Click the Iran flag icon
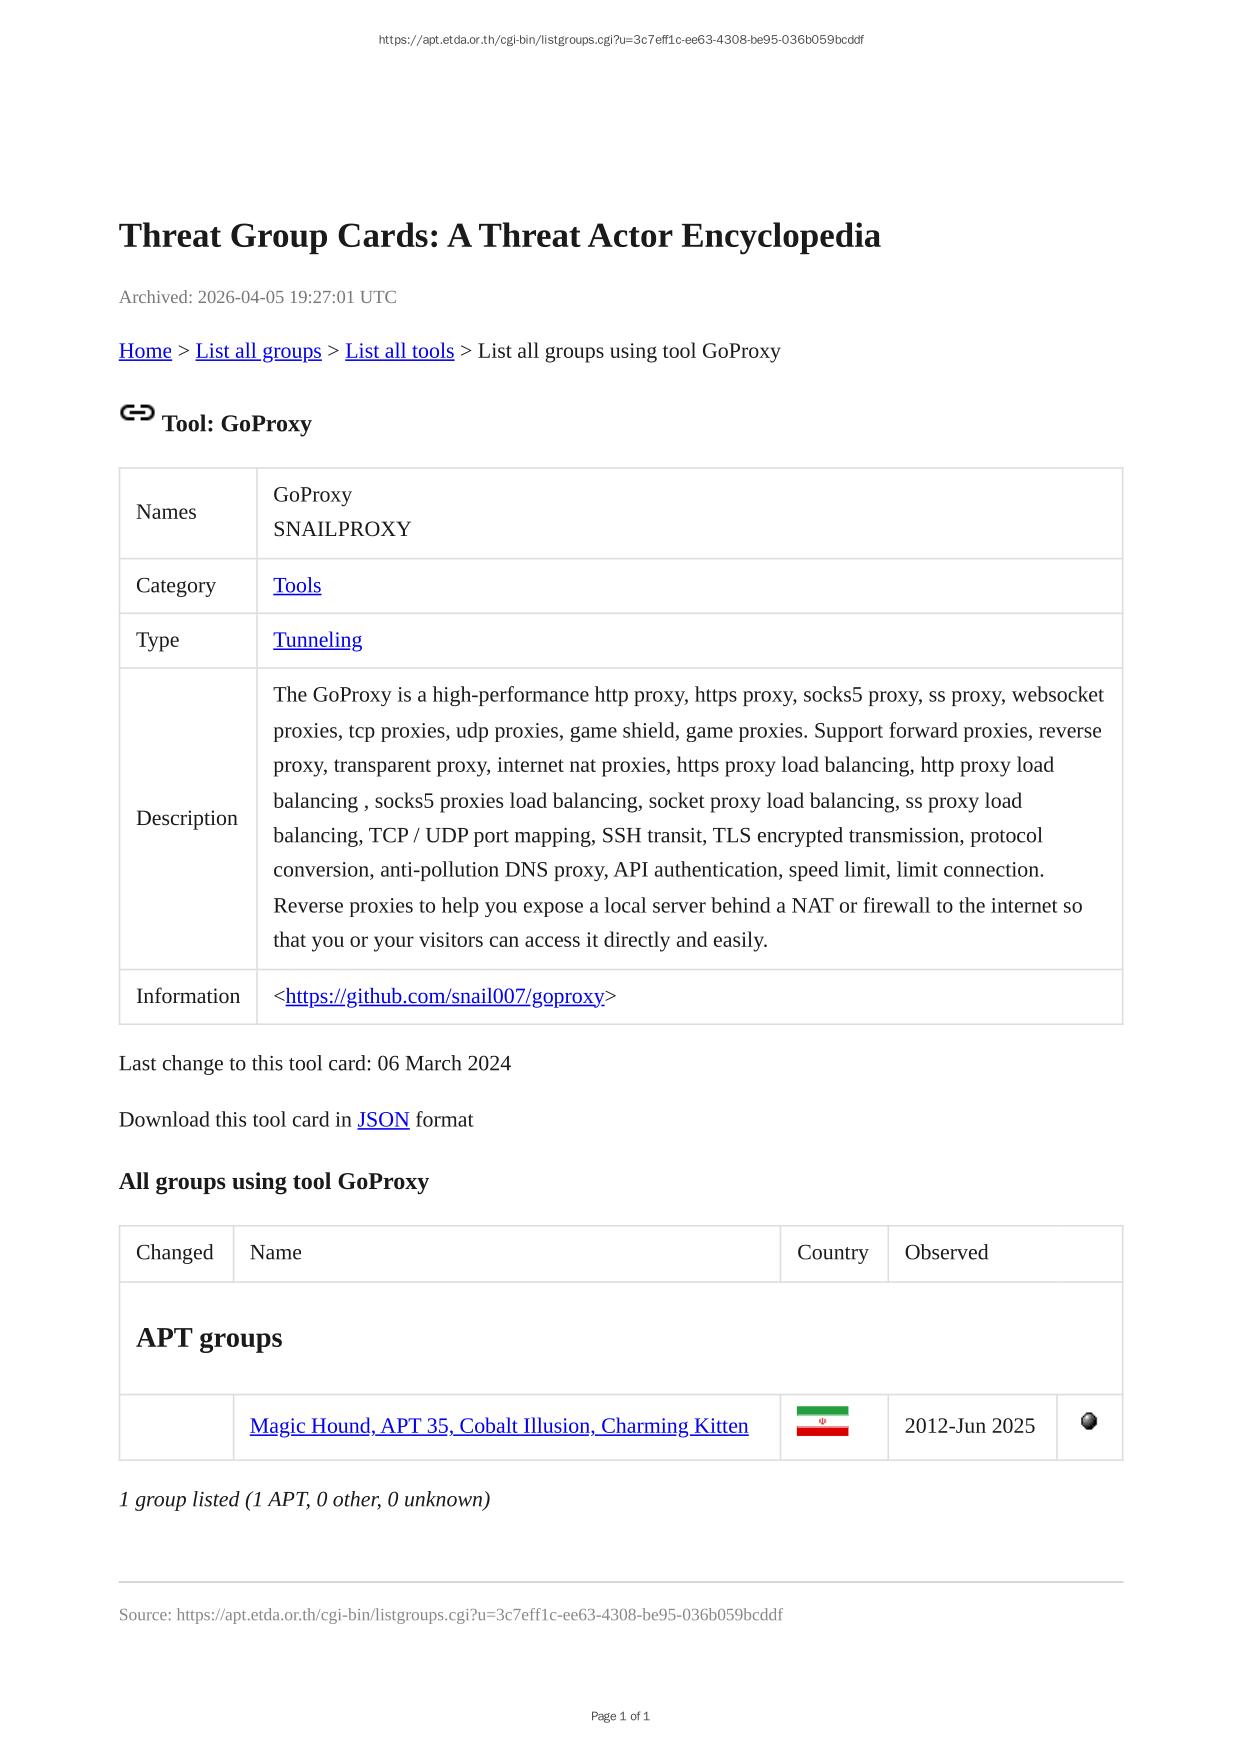The image size is (1242, 1756). 822,1421
